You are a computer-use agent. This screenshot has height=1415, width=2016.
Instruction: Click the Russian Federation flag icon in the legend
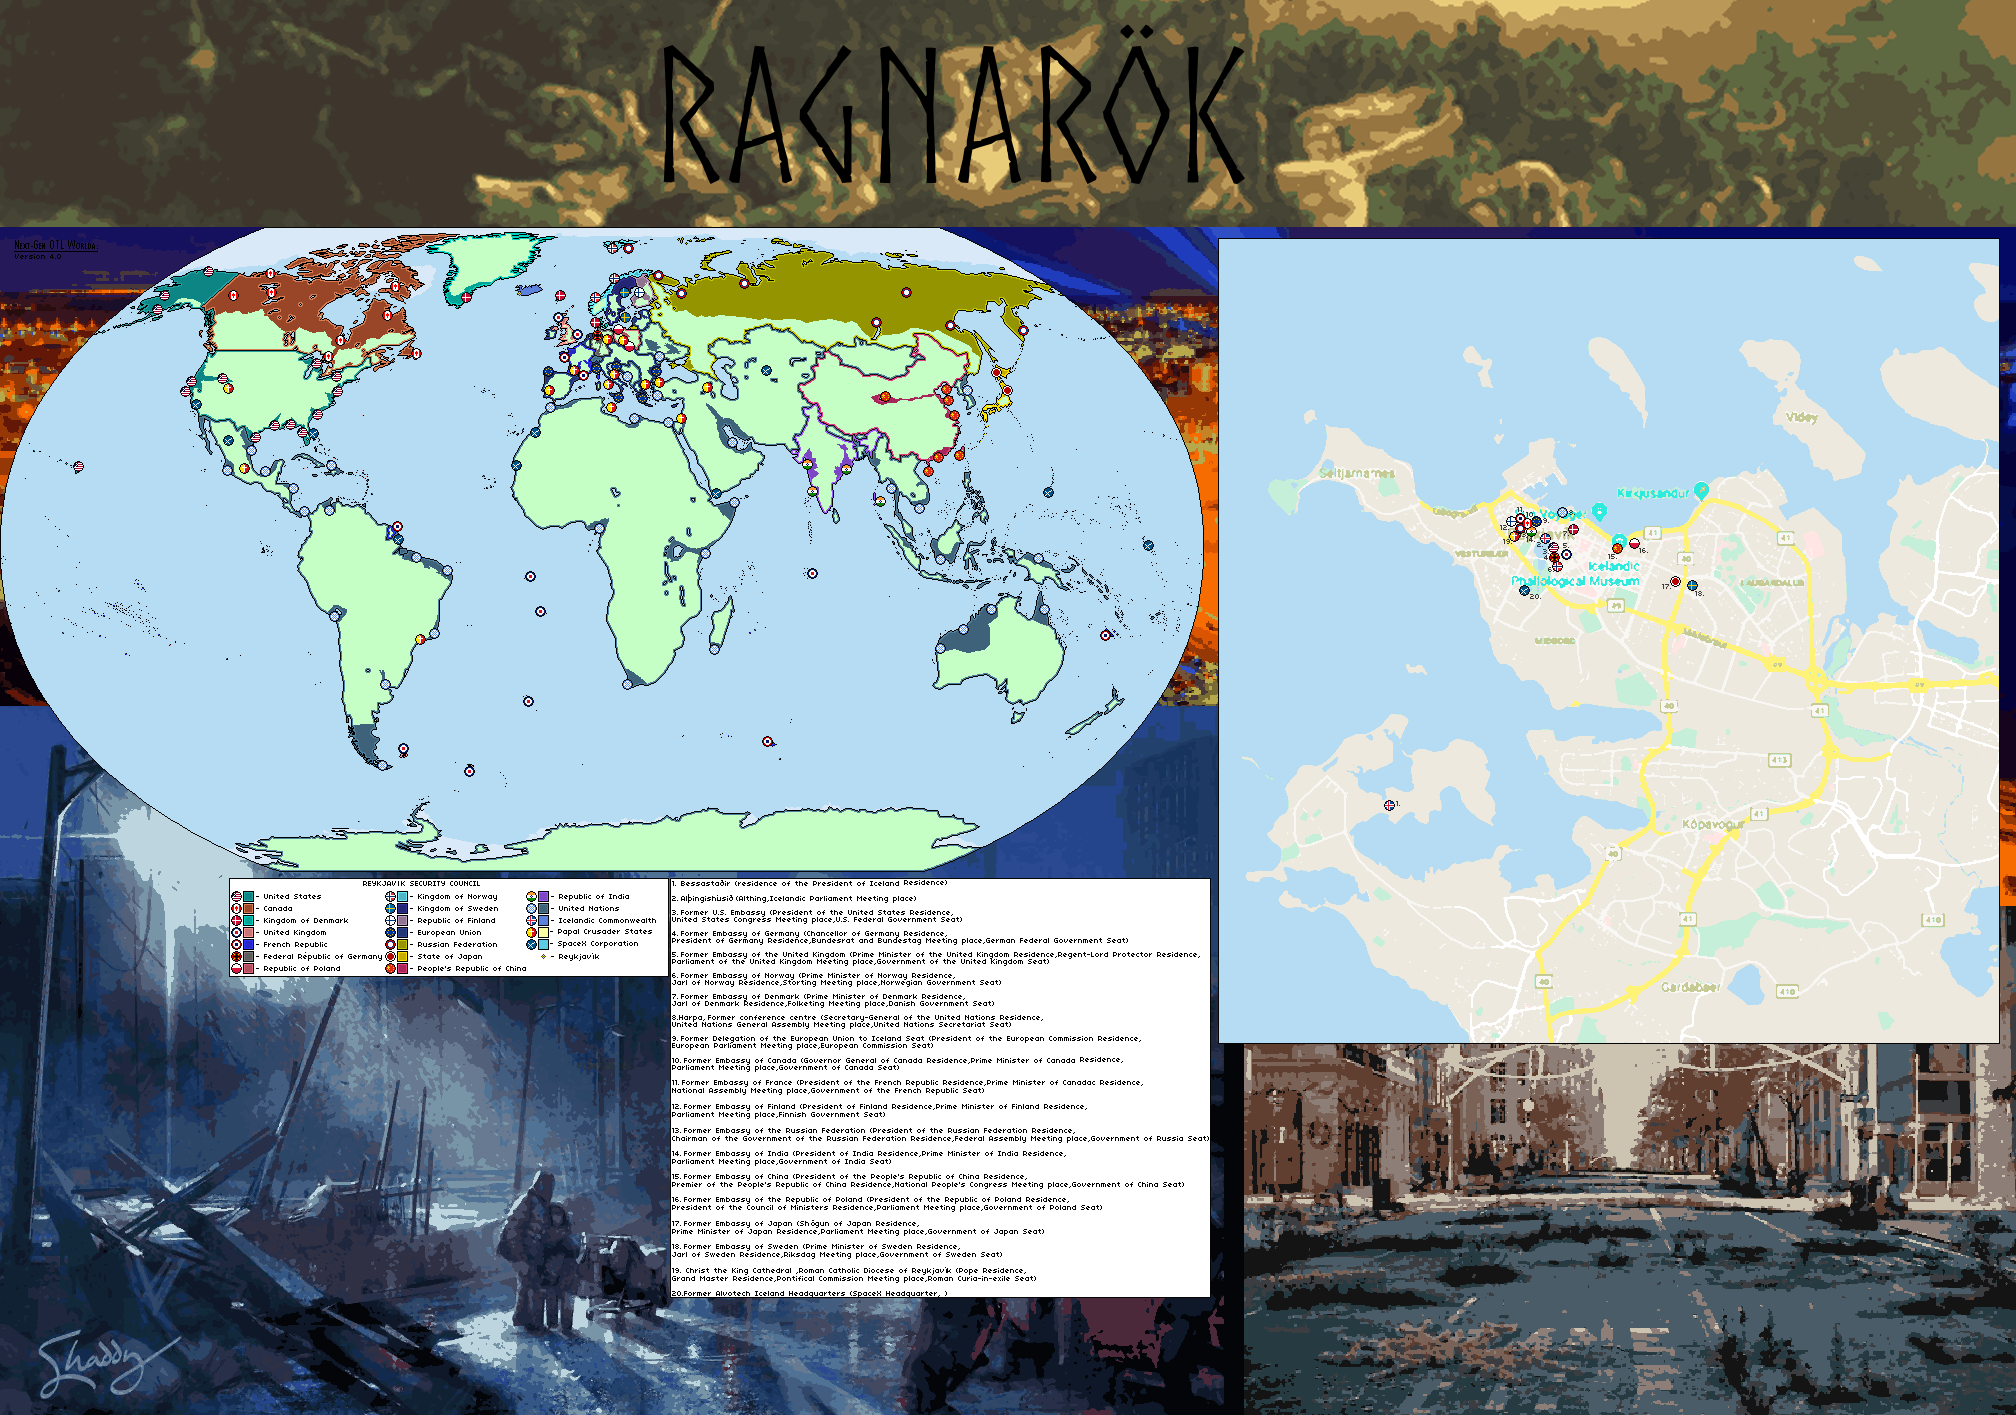point(388,944)
